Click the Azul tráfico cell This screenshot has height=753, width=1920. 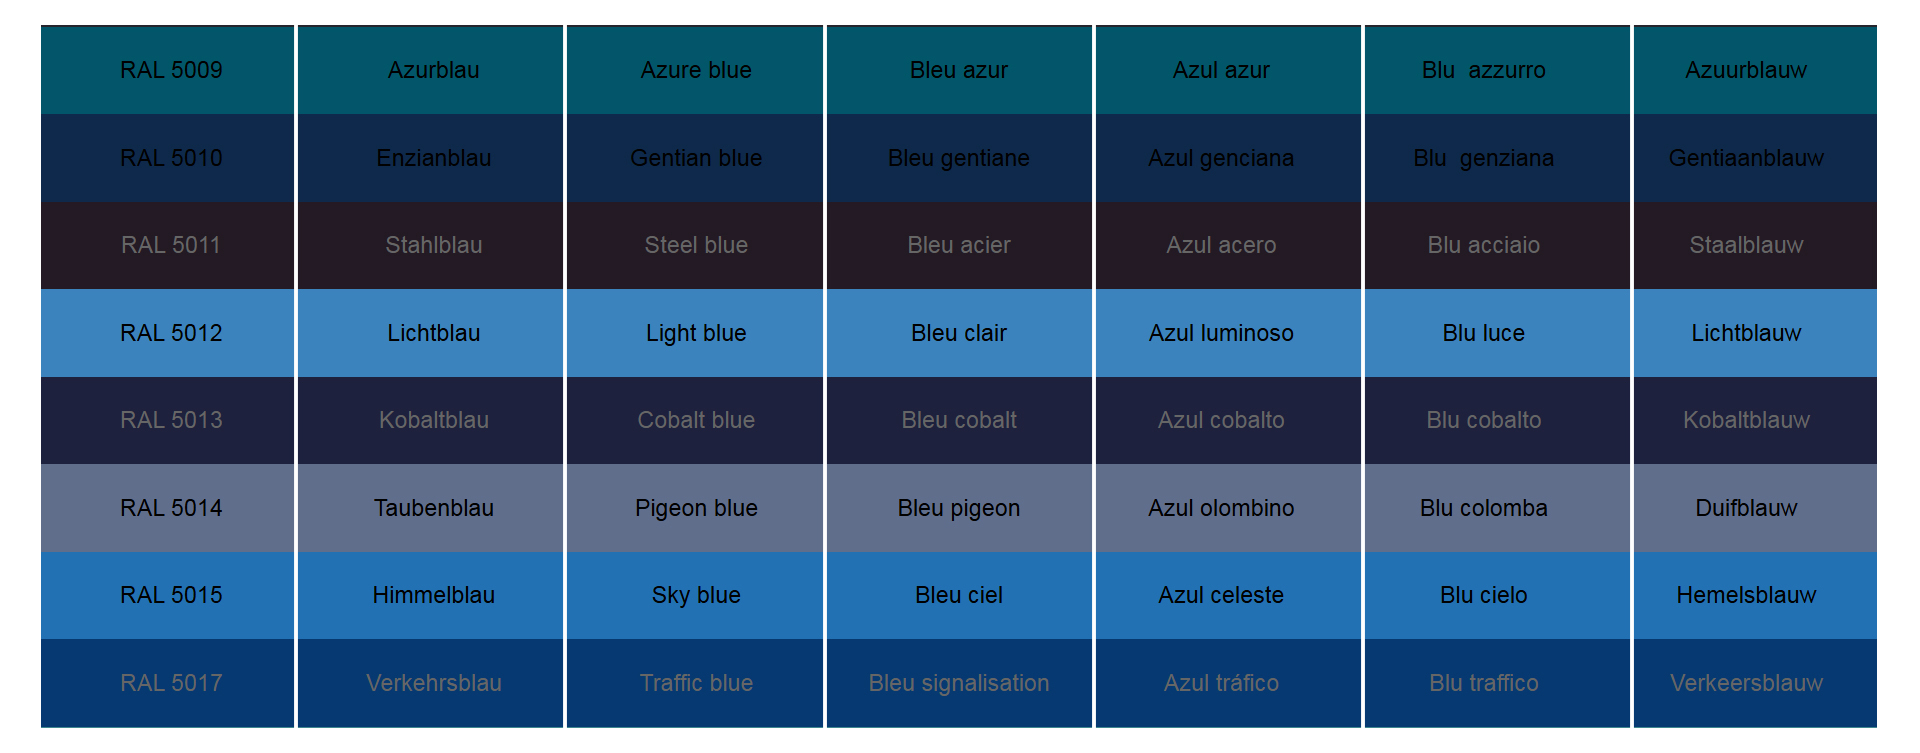[1221, 683]
